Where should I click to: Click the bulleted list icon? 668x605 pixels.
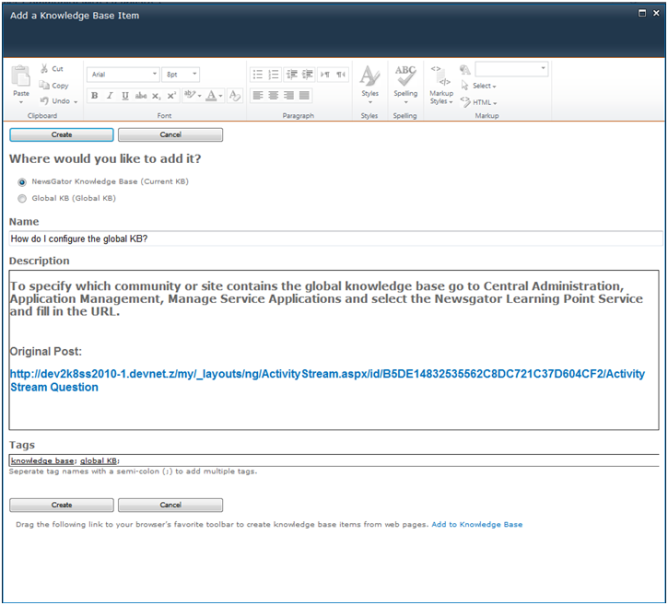(x=258, y=74)
